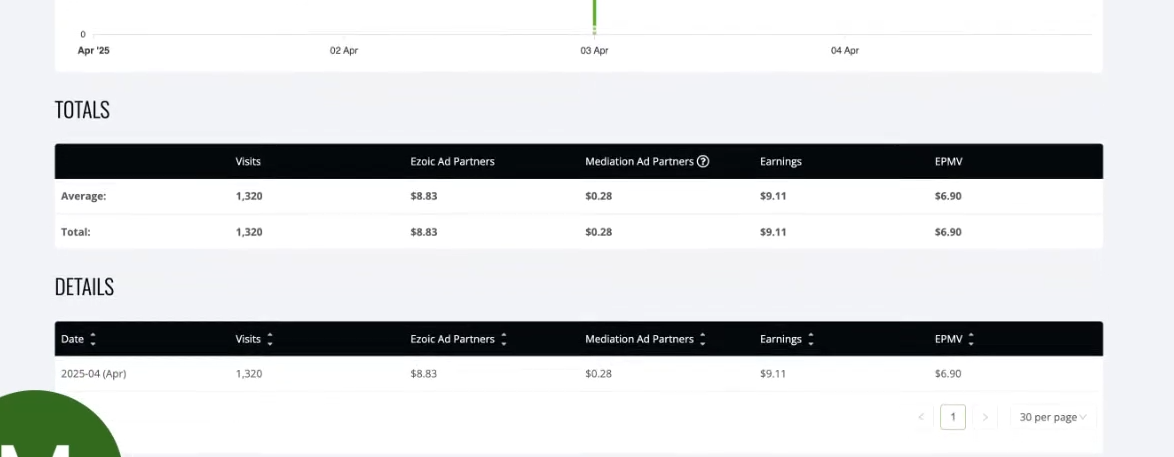Click the Details row $0.28 cell
The height and width of the screenshot is (457, 1174).
point(598,374)
